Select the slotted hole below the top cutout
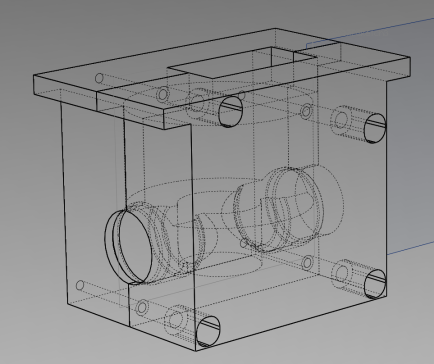Viewport: 434px width, 364px height. 231,112
